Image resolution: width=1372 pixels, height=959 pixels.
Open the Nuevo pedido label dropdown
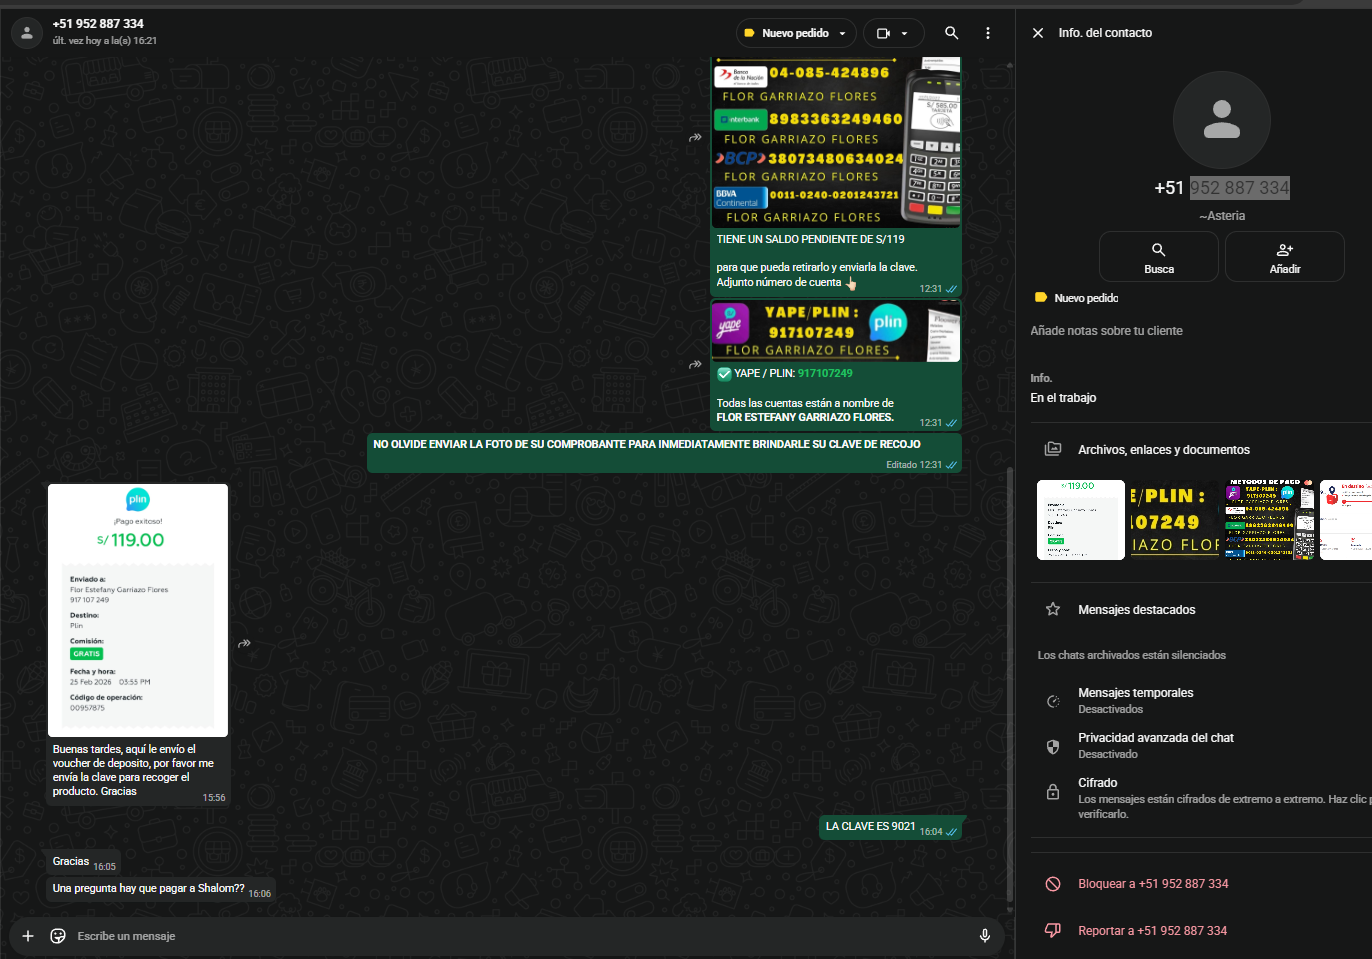point(796,33)
